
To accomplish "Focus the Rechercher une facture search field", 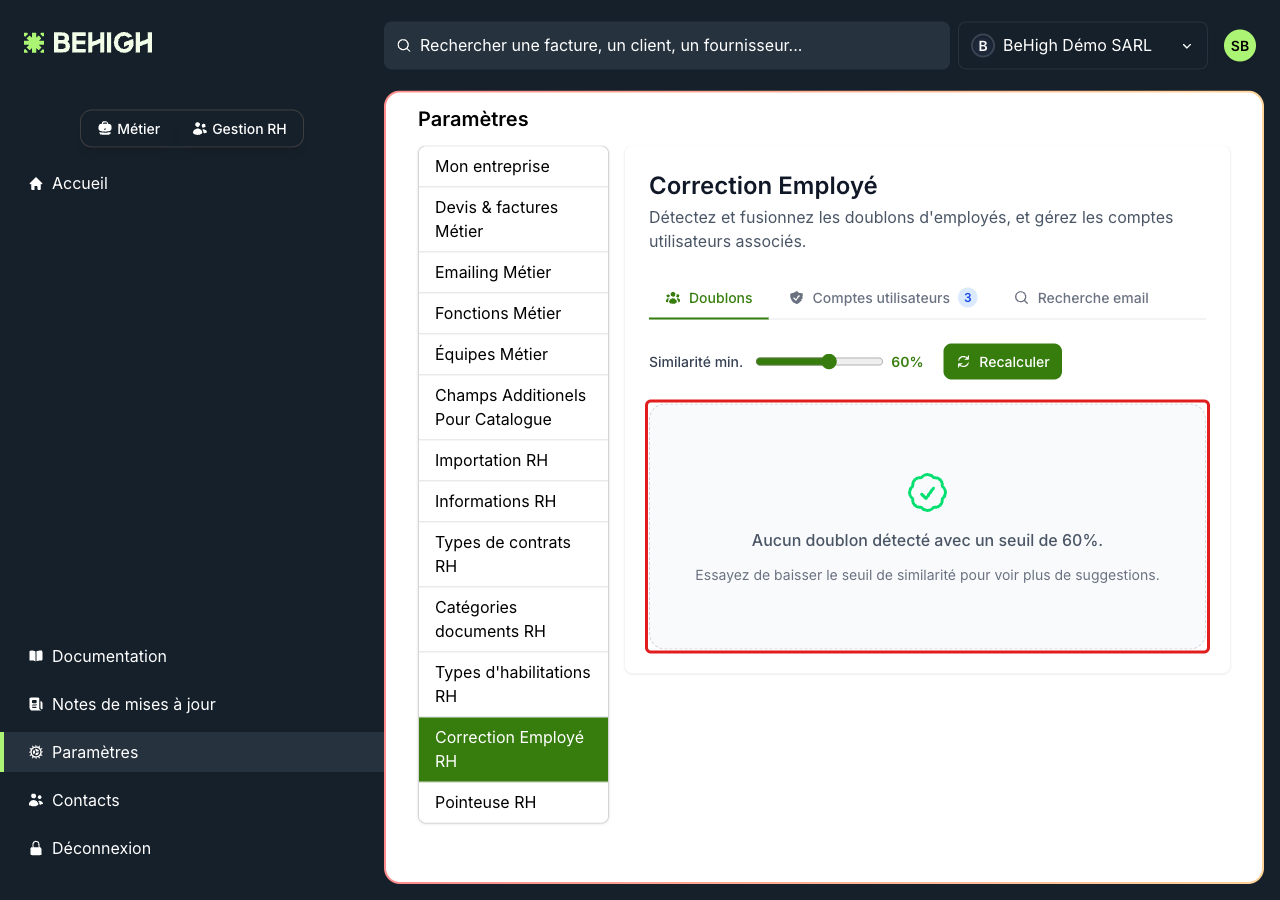I will pos(666,46).
